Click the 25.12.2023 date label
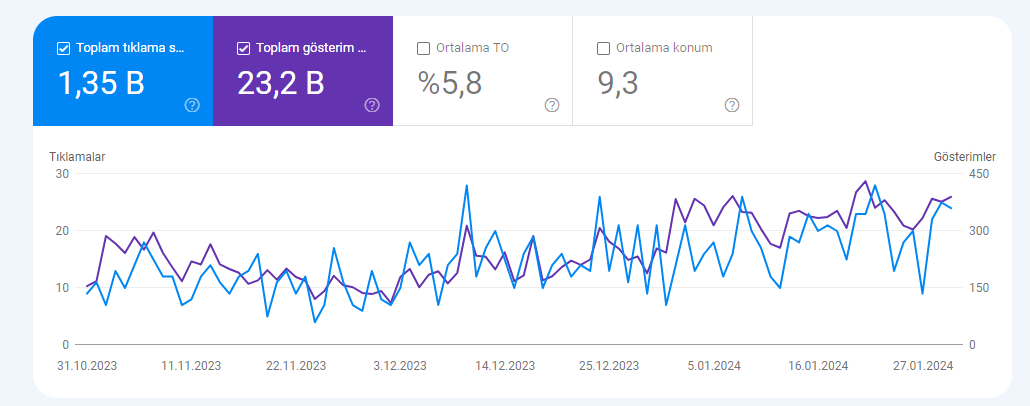The height and width of the screenshot is (406, 1030). 609,366
